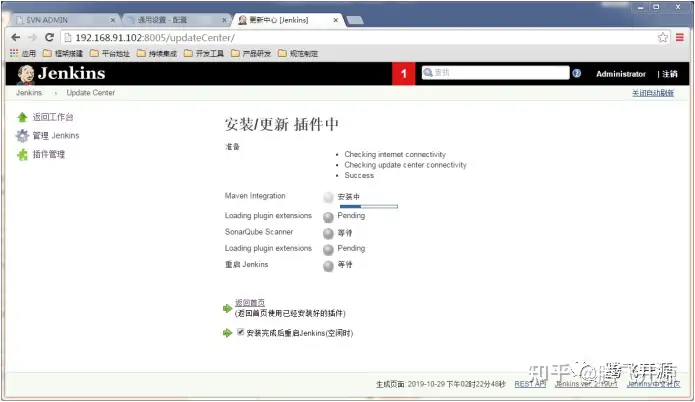This screenshot has width=695, height=402.
Task: Click the red notification badge showing 1
Action: point(403,74)
